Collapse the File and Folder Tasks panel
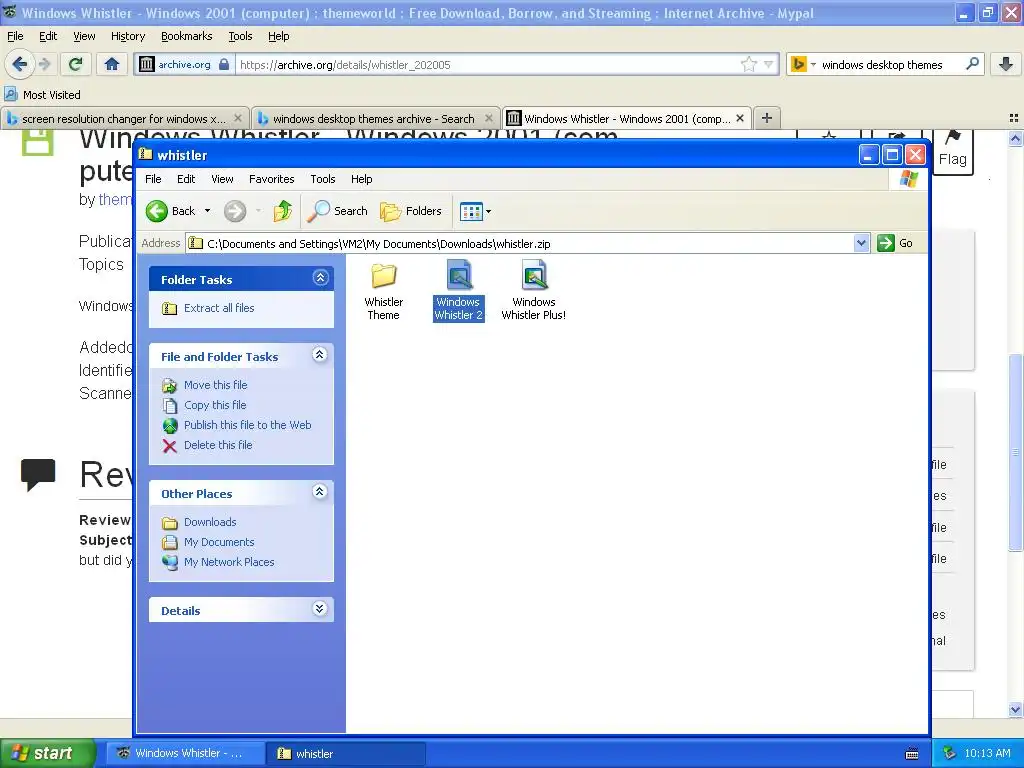The image size is (1024, 768). point(319,355)
